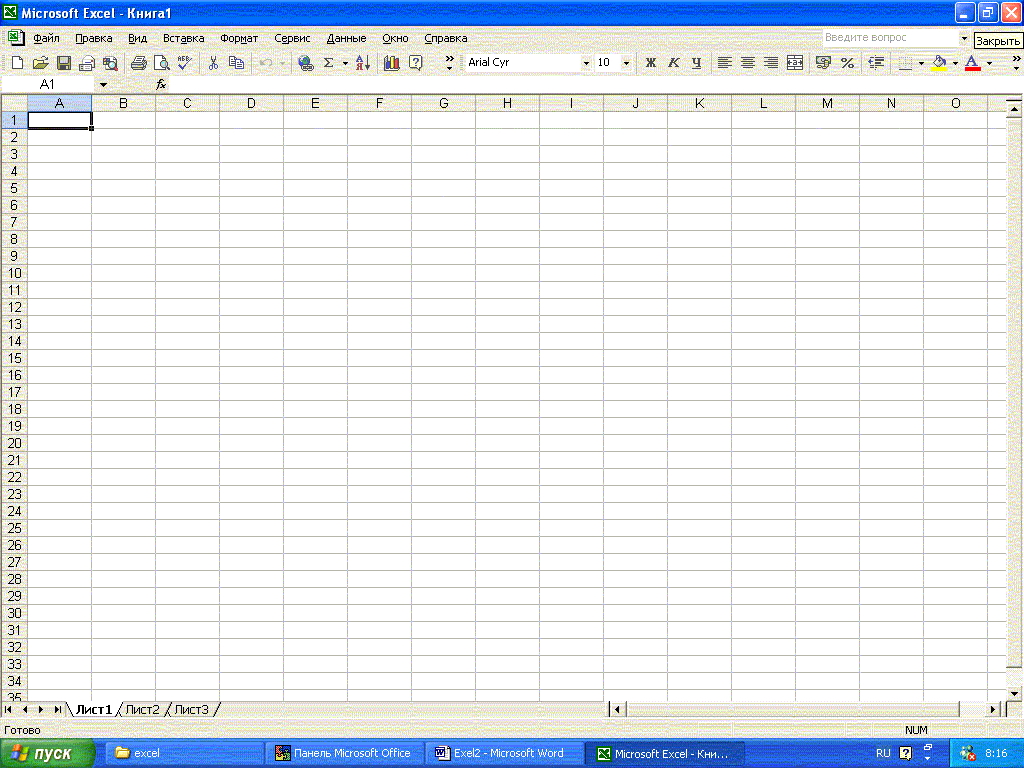Switch to sheet tab Лист3

tap(191, 709)
